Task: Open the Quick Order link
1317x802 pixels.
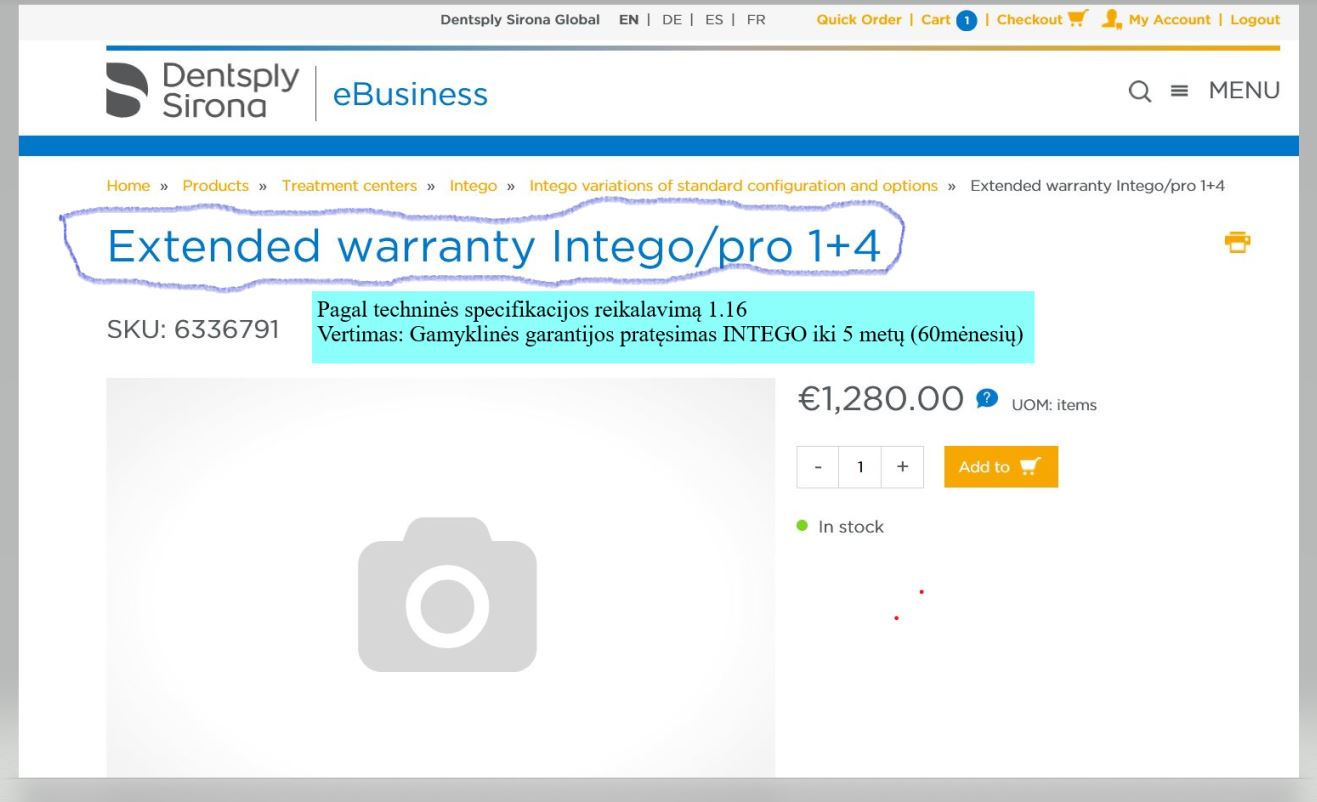Action: coord(858,20)
